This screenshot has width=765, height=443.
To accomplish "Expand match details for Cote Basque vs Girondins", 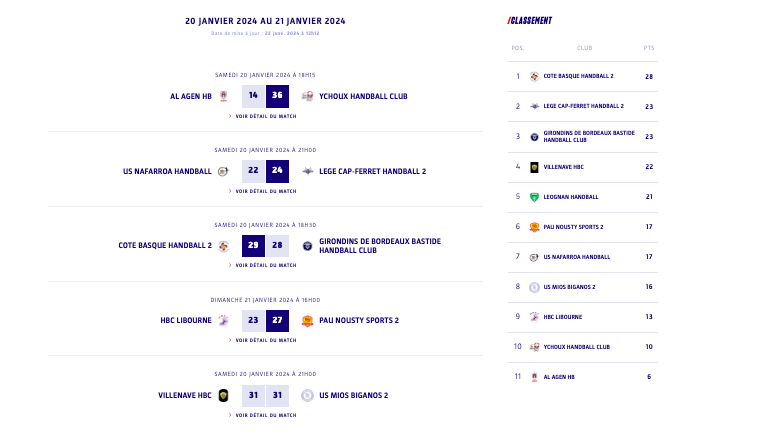I will point(265,265).
